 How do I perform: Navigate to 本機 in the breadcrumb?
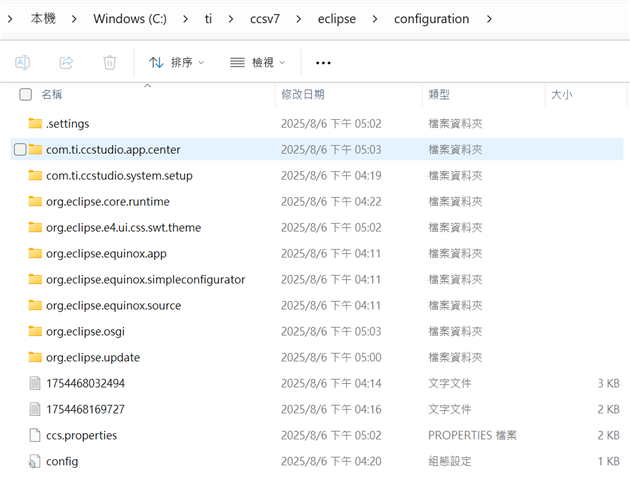point(43,18)
